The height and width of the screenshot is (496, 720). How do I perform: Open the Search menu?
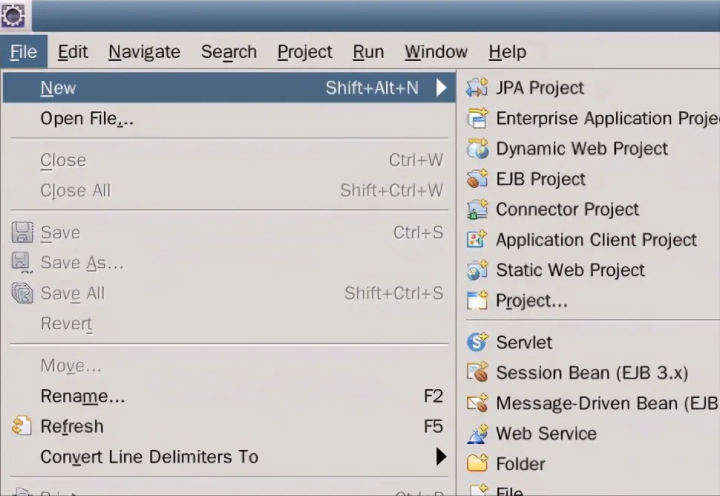pyautogui.click(x=229, y=52)
